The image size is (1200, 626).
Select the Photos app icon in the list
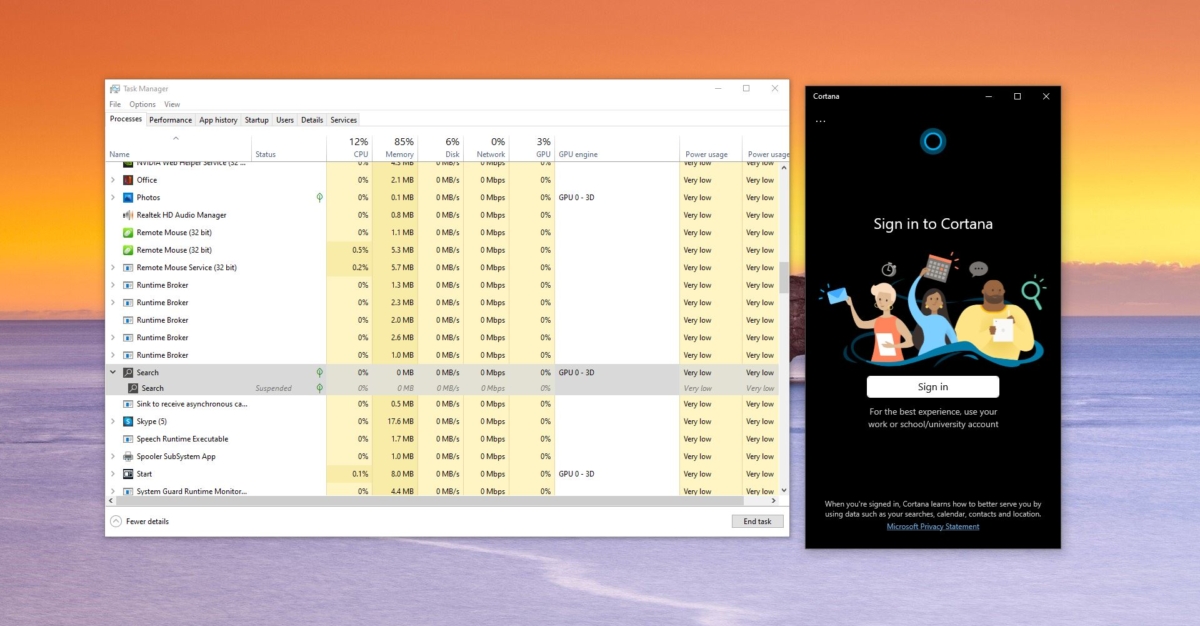[x=129, y=197]
